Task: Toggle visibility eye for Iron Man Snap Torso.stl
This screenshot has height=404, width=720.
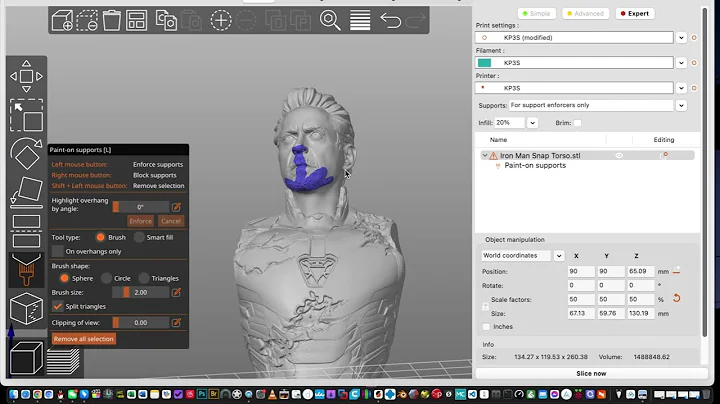Action: [x=619, y=156]
